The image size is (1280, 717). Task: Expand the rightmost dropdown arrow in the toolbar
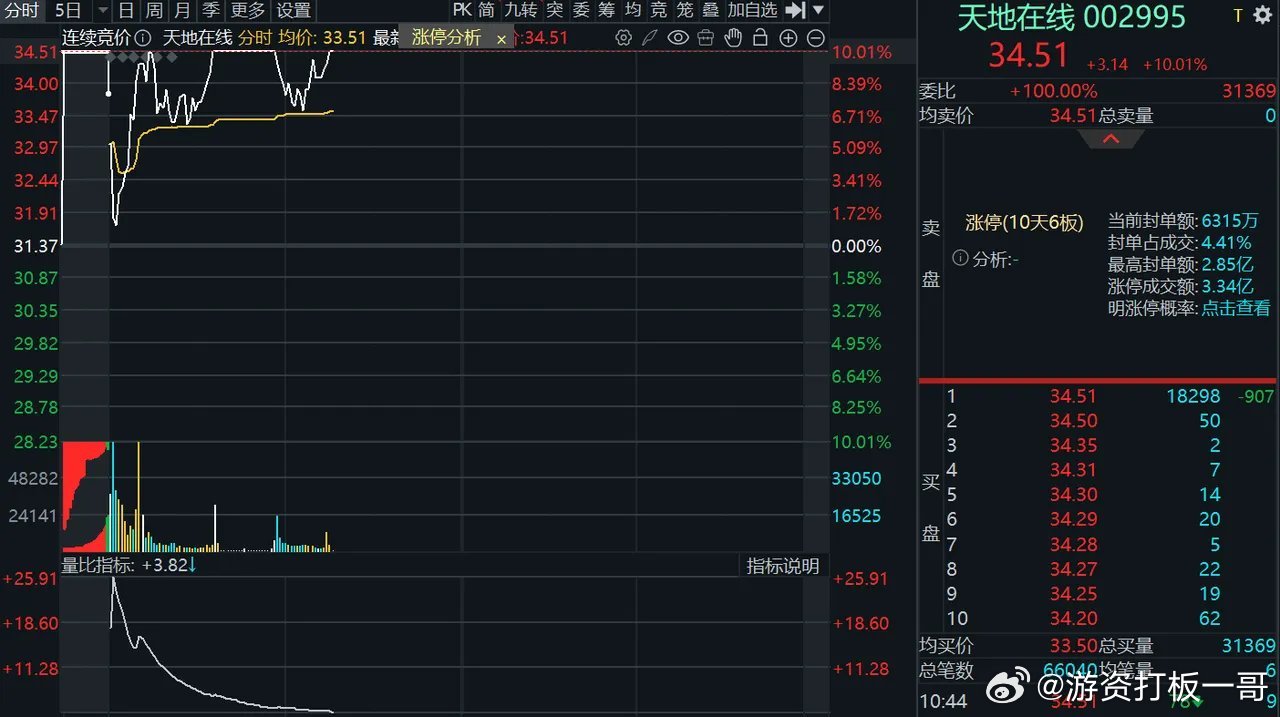tap(818, 10)
